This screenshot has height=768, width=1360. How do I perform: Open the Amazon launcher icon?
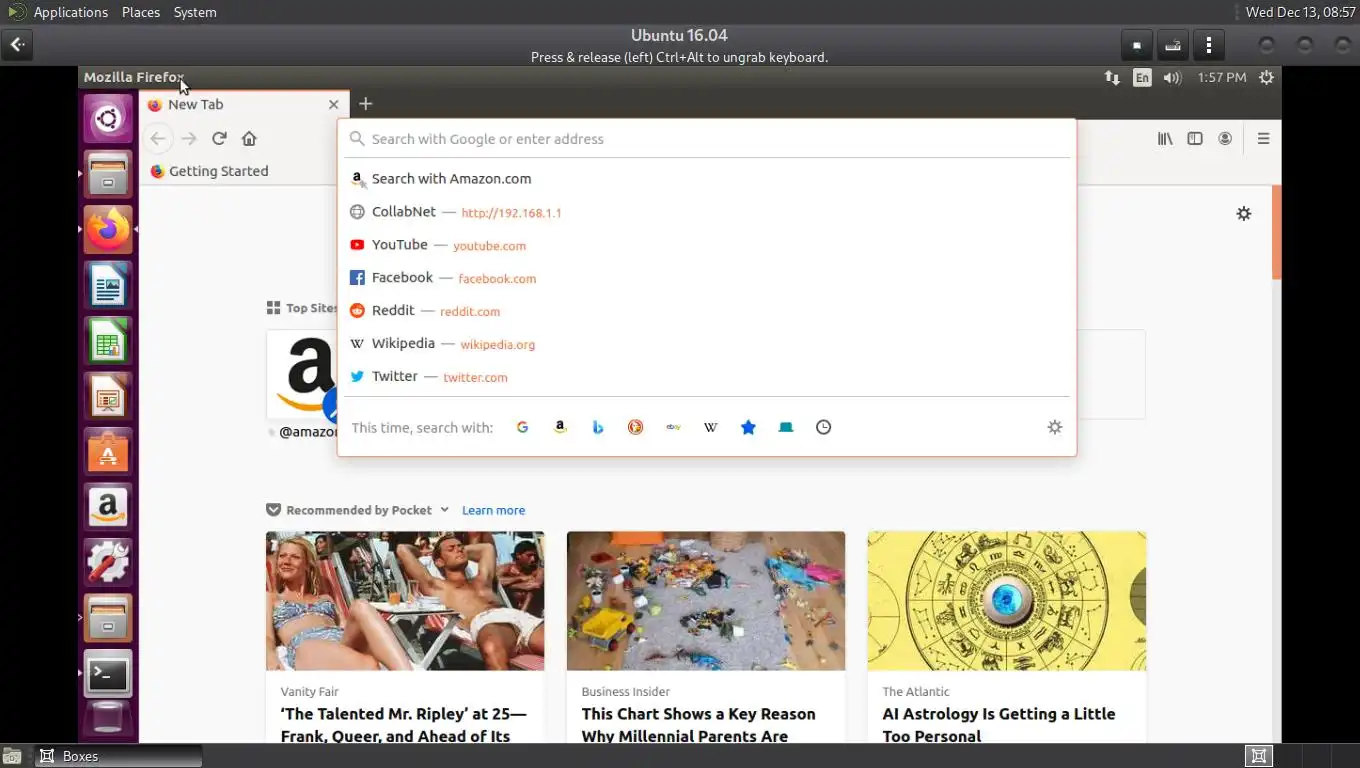pyautogui.click(x=108, y=507)
